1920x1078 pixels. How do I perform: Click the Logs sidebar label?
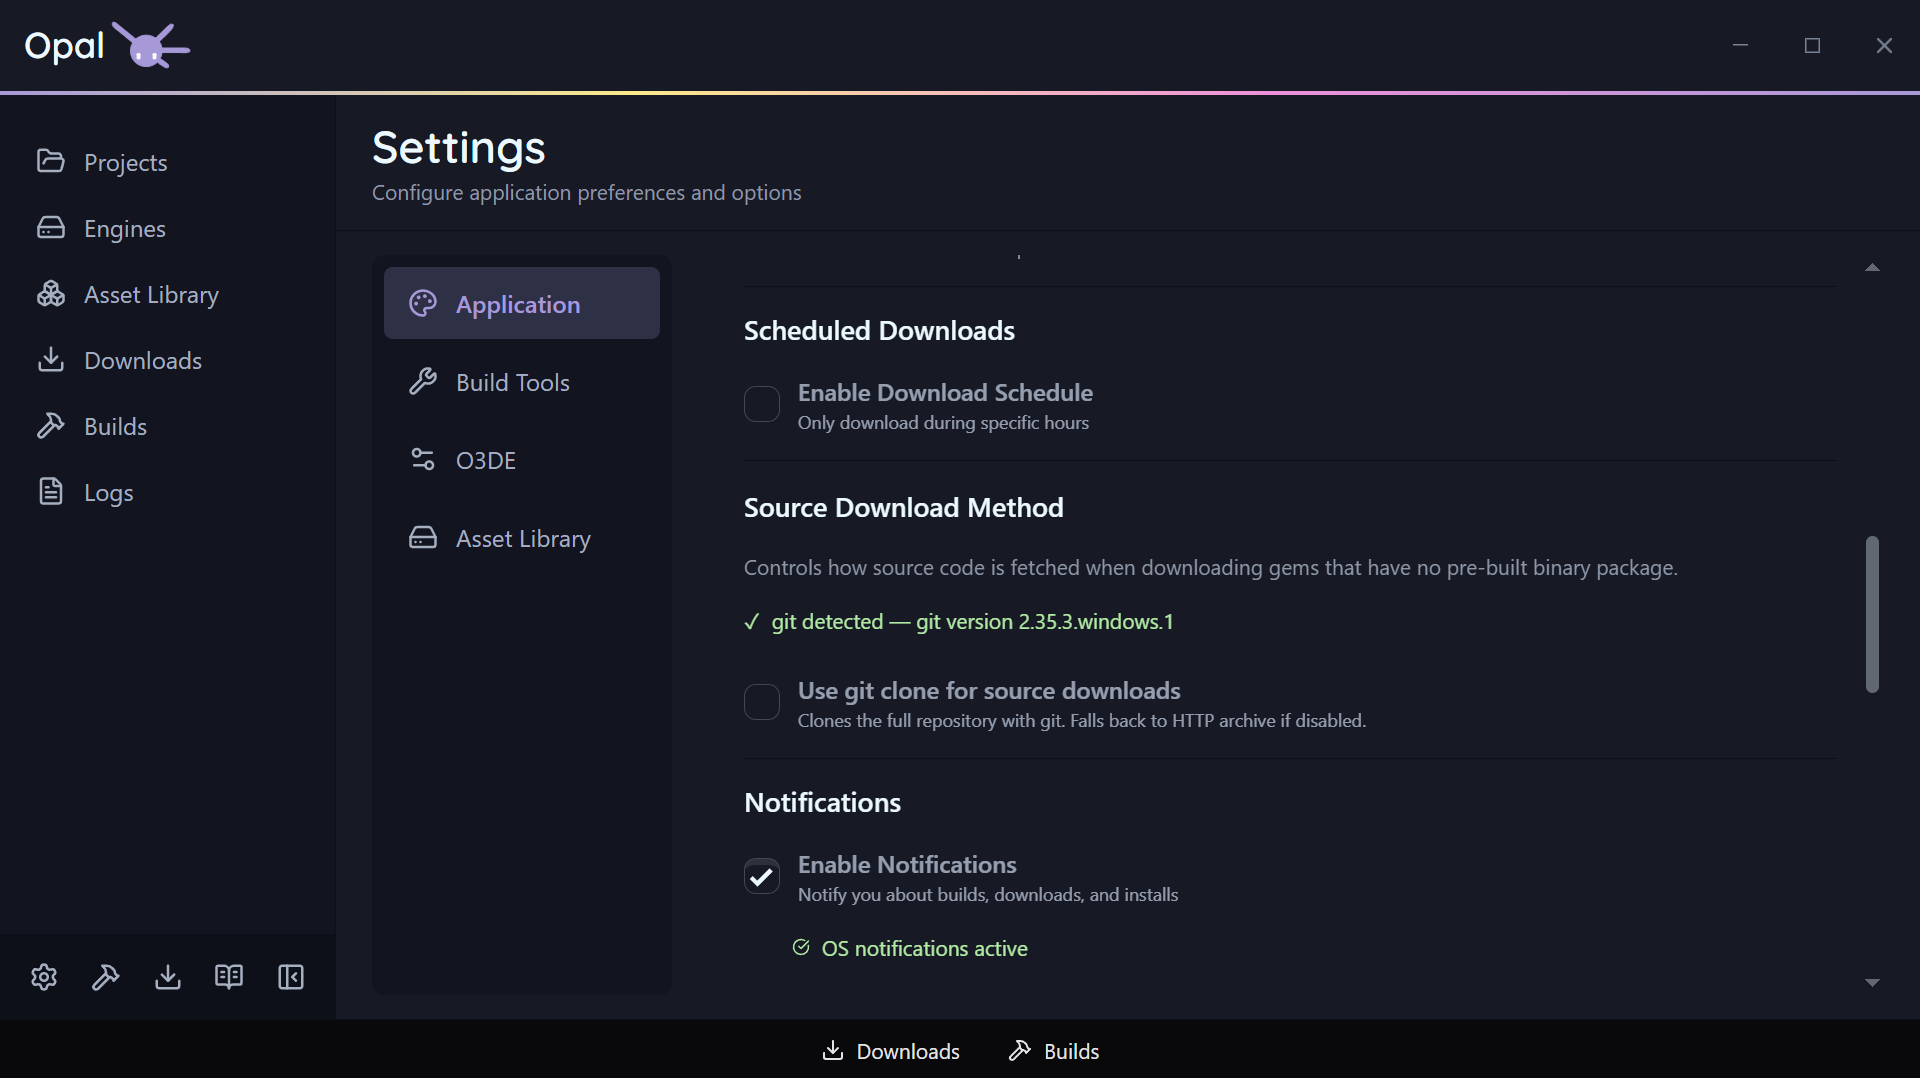(108, 493)
